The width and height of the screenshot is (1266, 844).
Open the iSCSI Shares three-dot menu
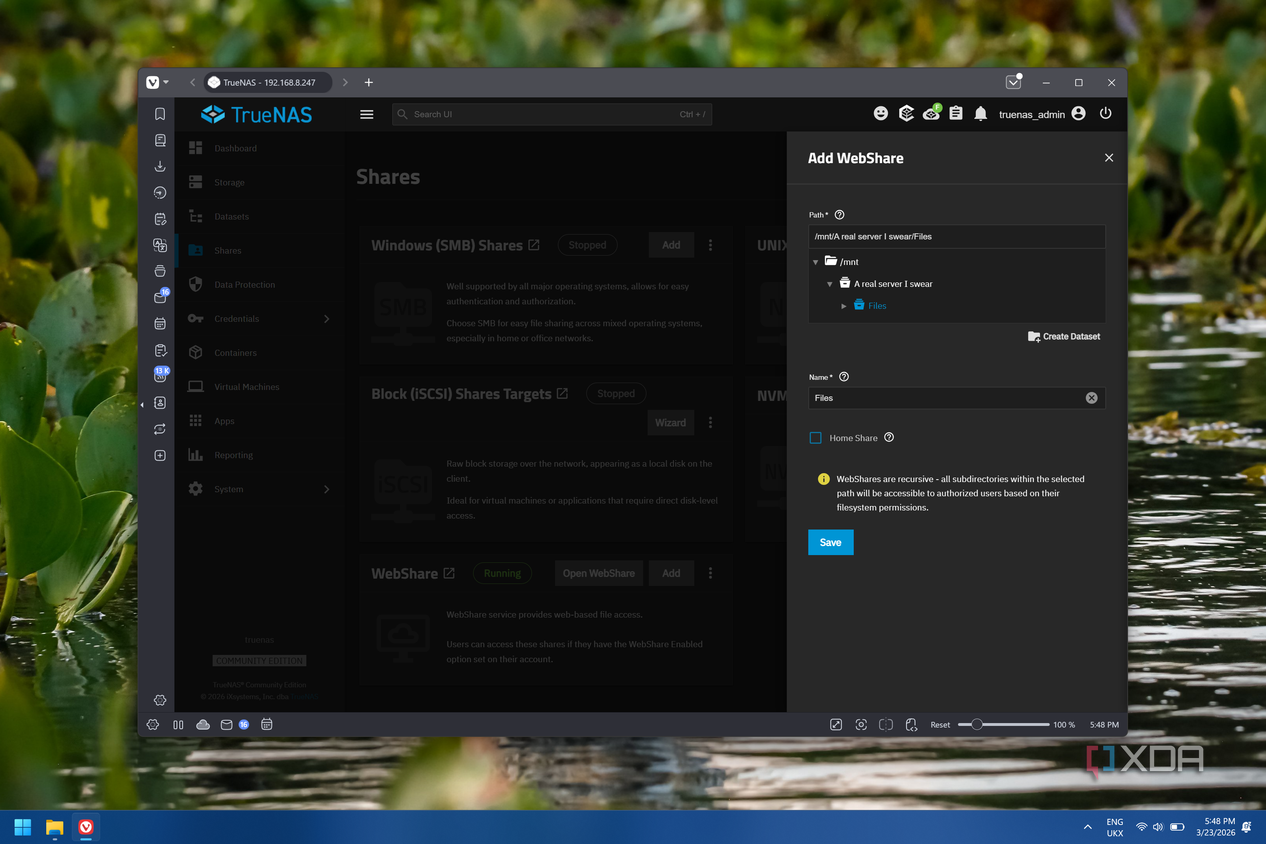pyautogui.click(x=711, y=423)
